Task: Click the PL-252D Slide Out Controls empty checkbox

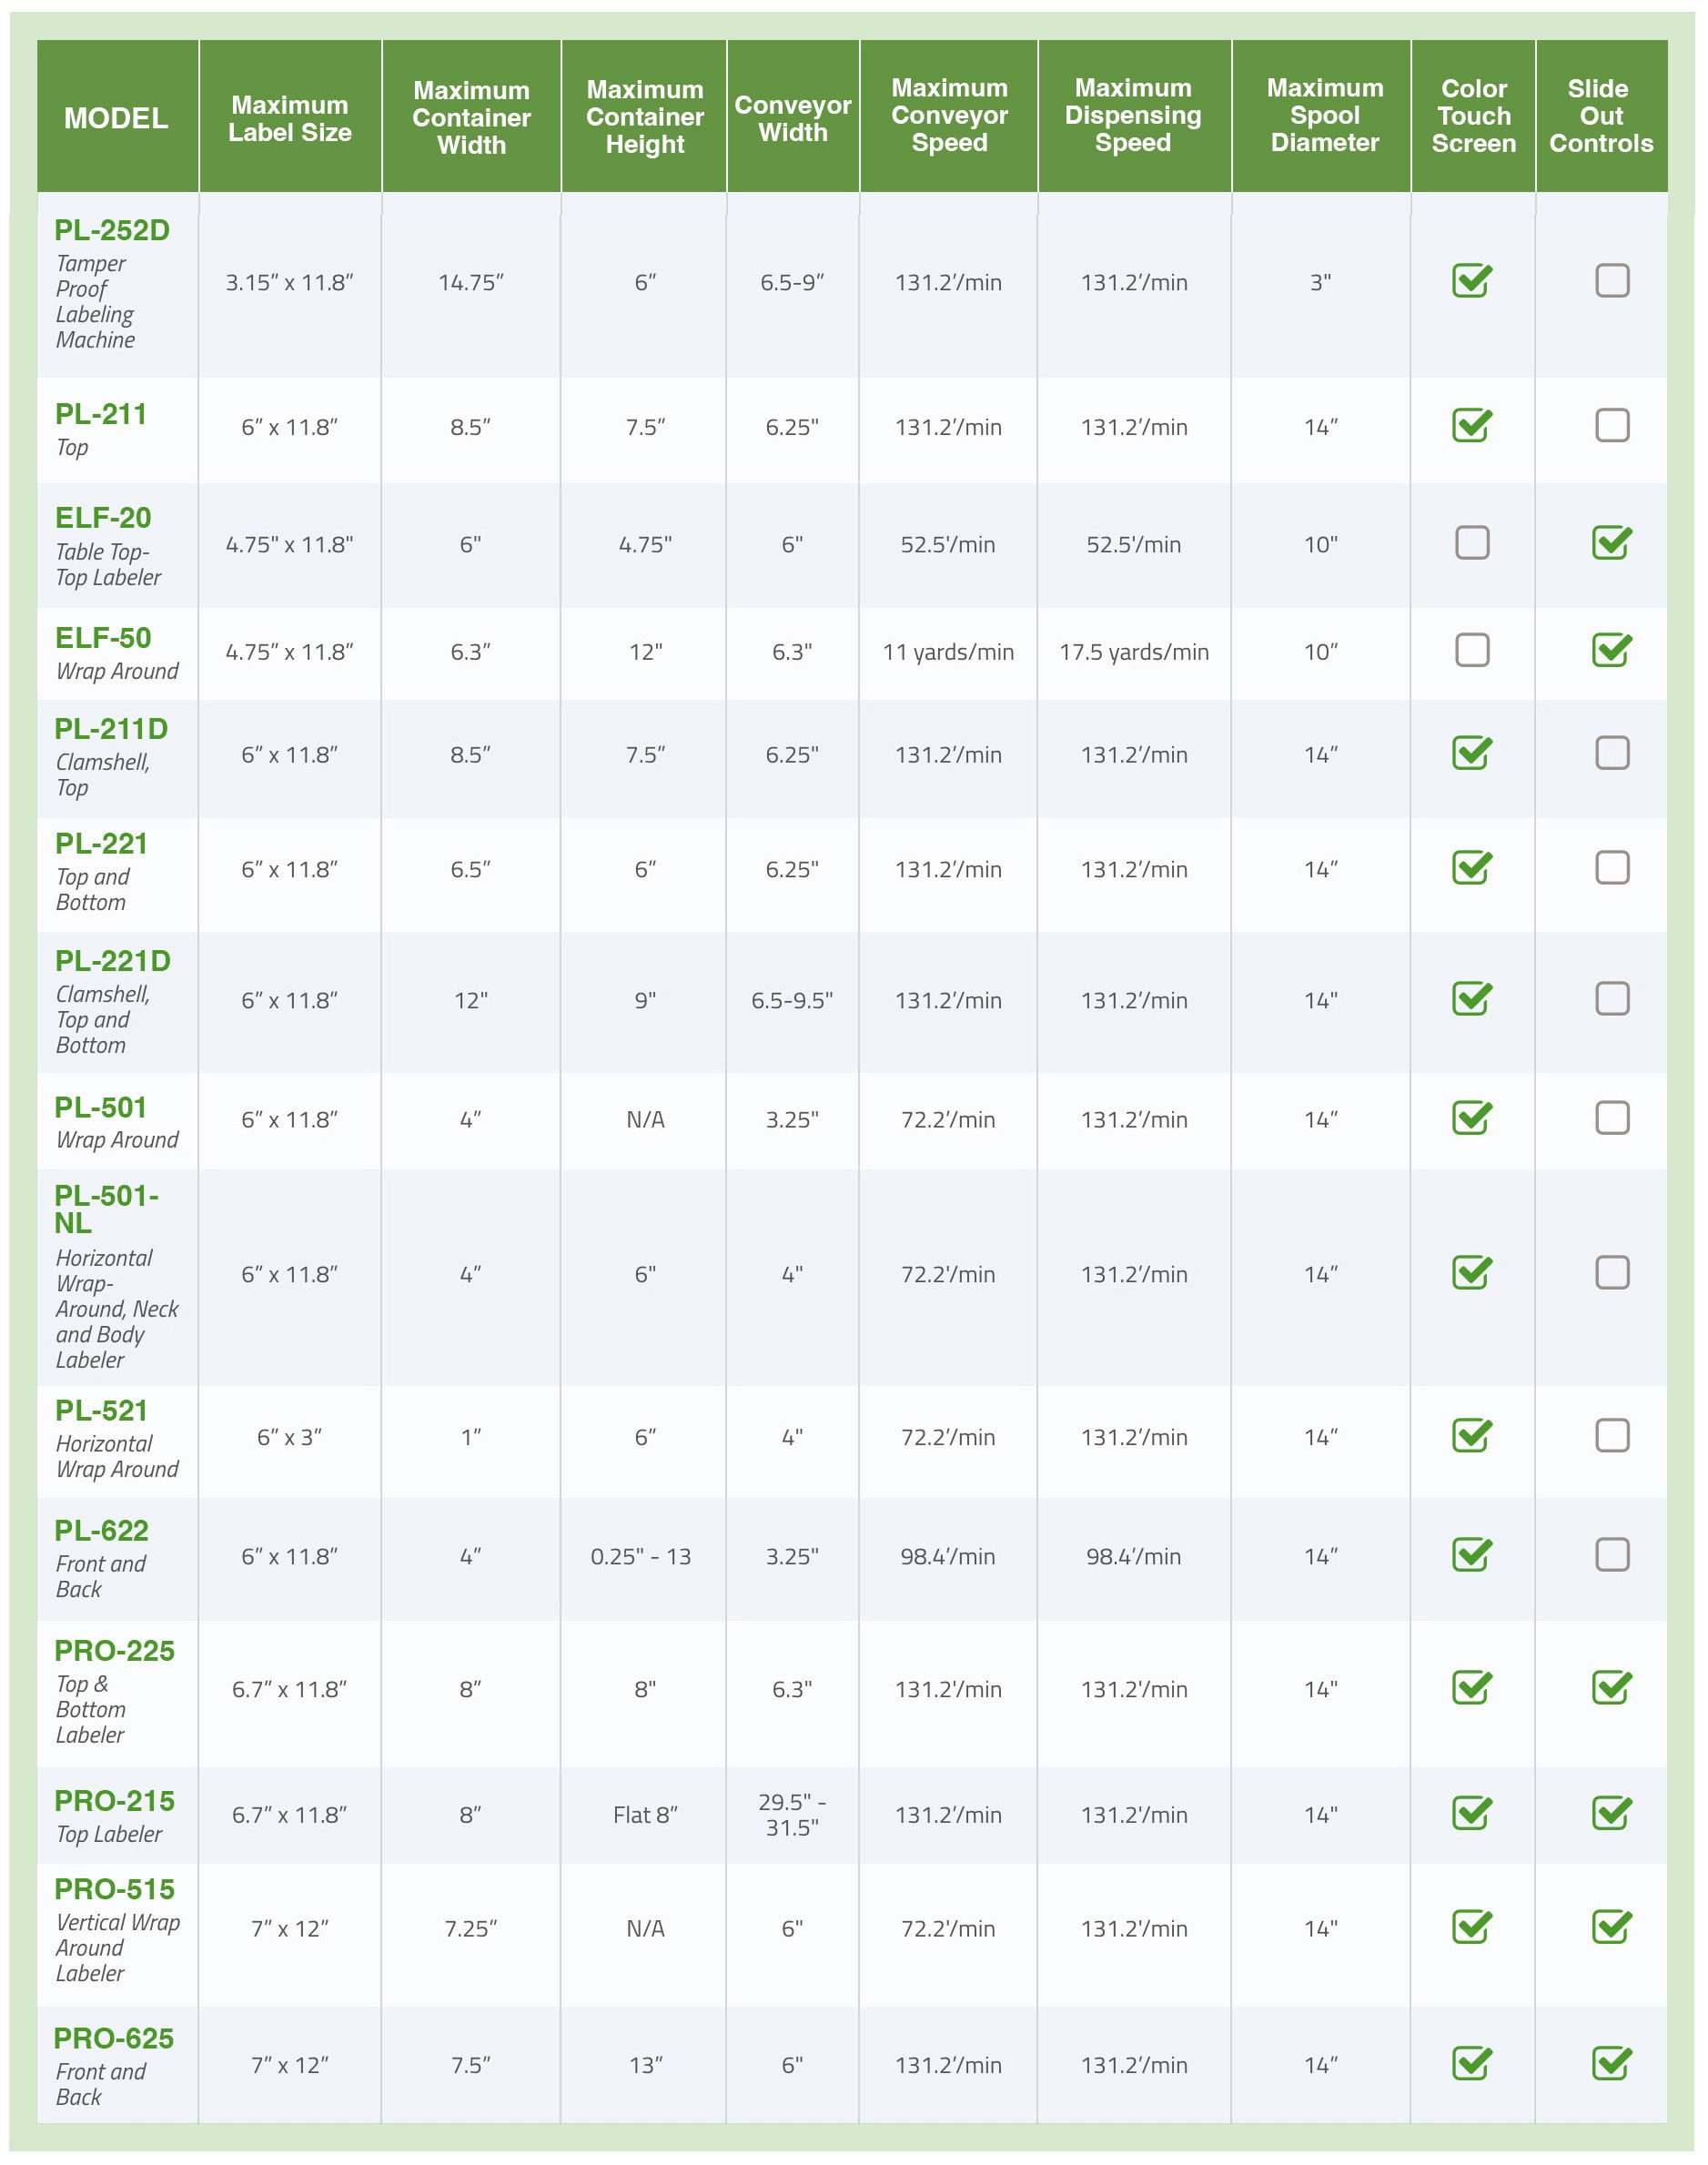Action: (1611, 281)
